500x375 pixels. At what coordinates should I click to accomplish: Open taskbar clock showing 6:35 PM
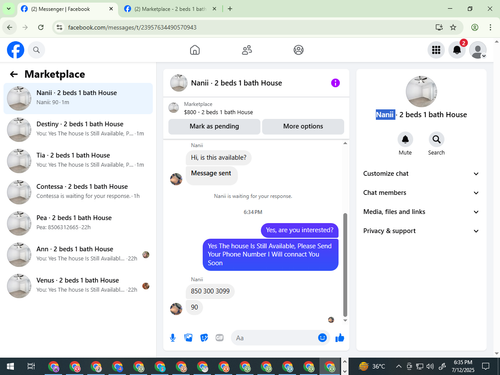463,367
